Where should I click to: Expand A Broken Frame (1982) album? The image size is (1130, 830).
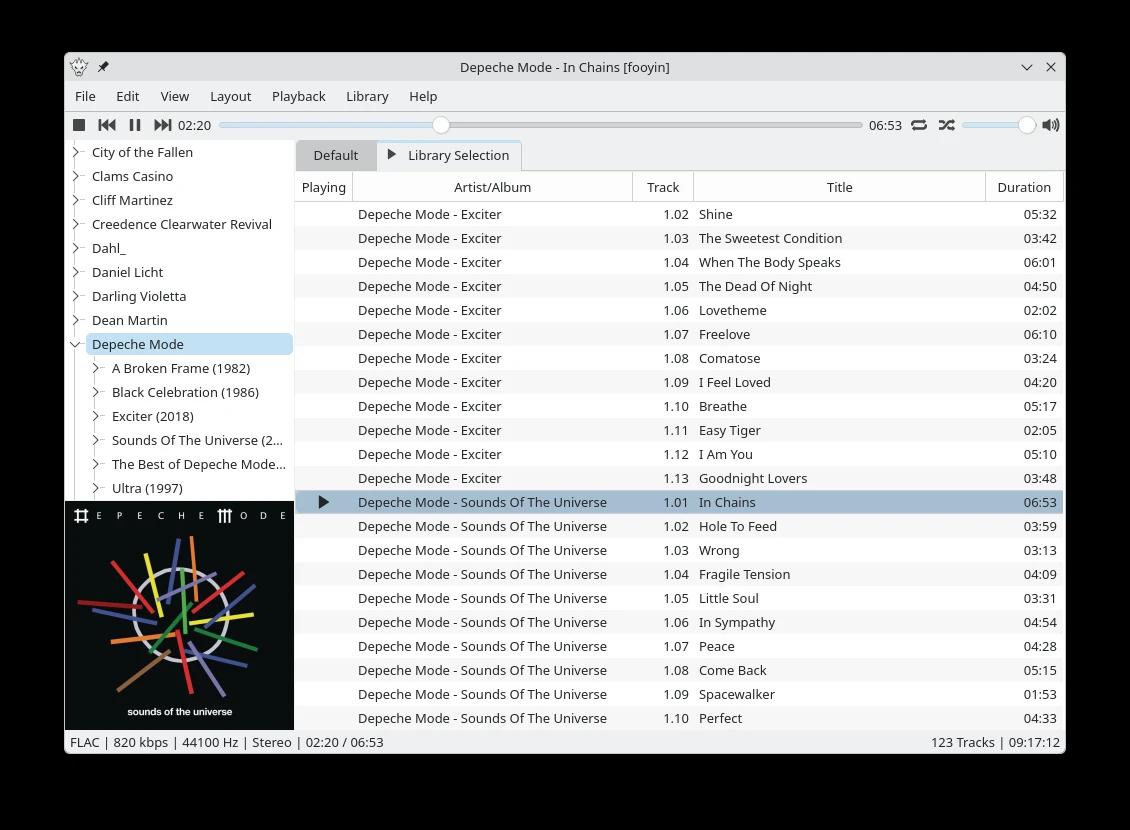click(x=95, y=368)
